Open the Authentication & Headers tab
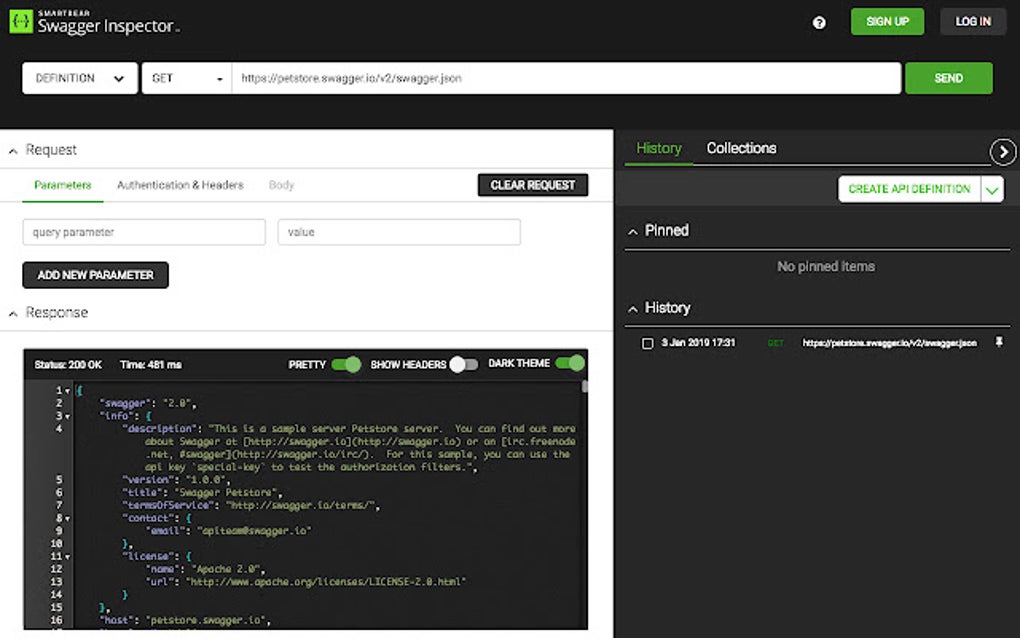 click(180, 185)
